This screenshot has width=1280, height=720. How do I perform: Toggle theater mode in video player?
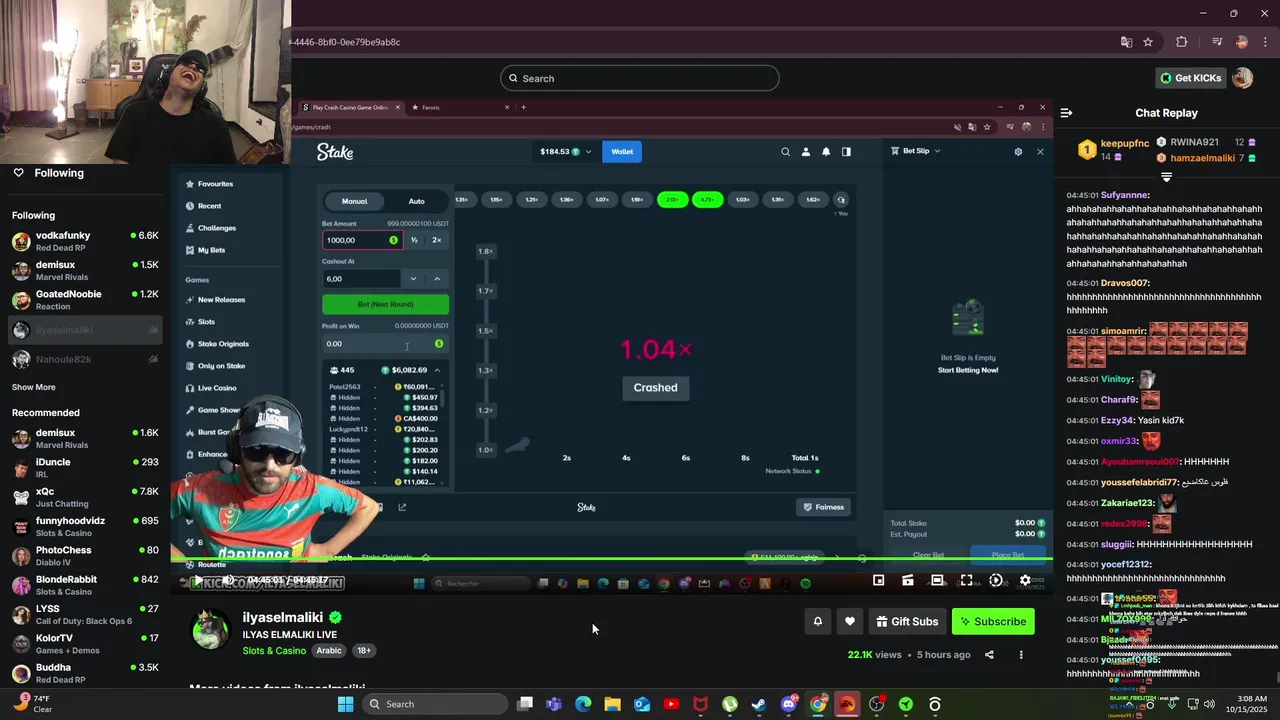pos(937,580)
